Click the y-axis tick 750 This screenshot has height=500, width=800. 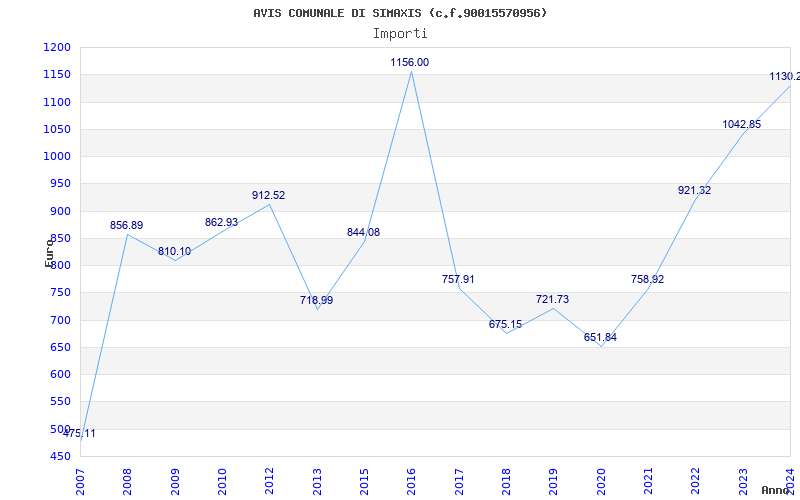point(60,293)
